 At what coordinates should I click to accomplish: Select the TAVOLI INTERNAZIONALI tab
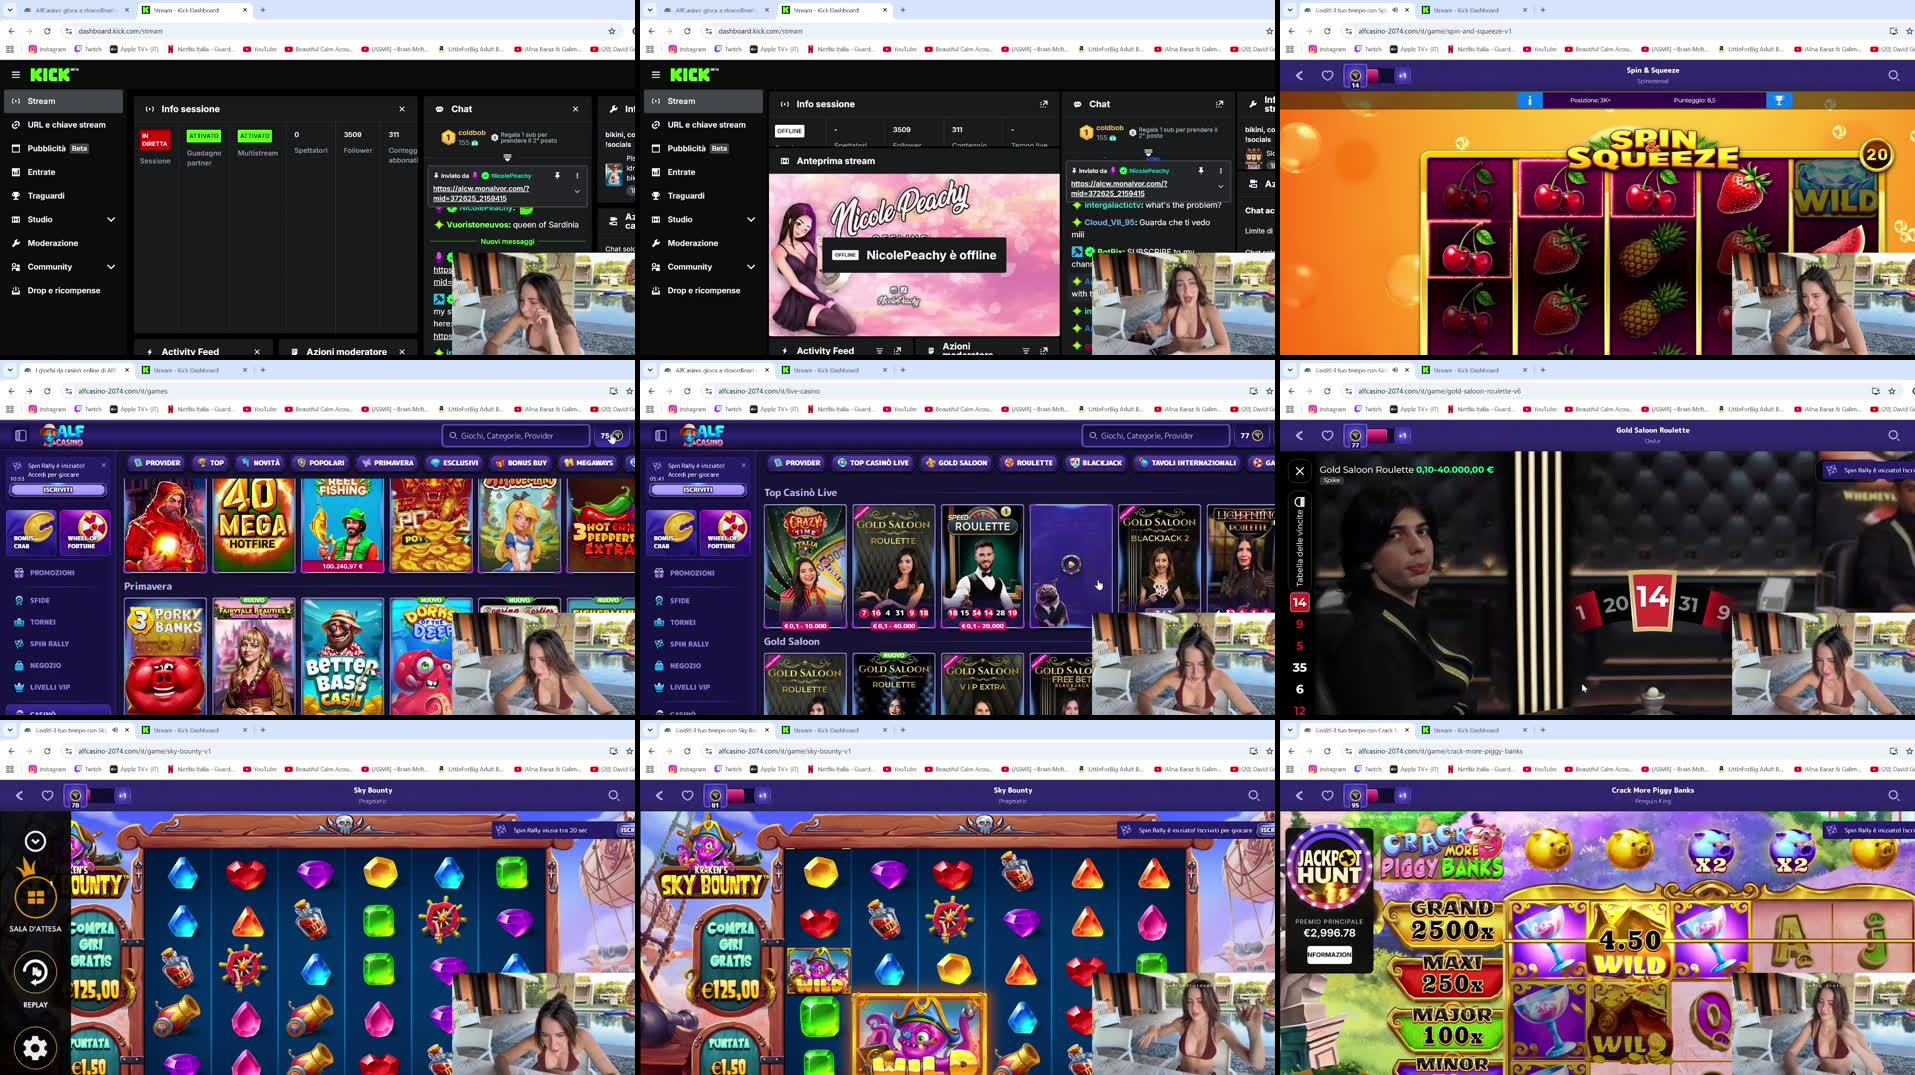(x=1186, y=463)
